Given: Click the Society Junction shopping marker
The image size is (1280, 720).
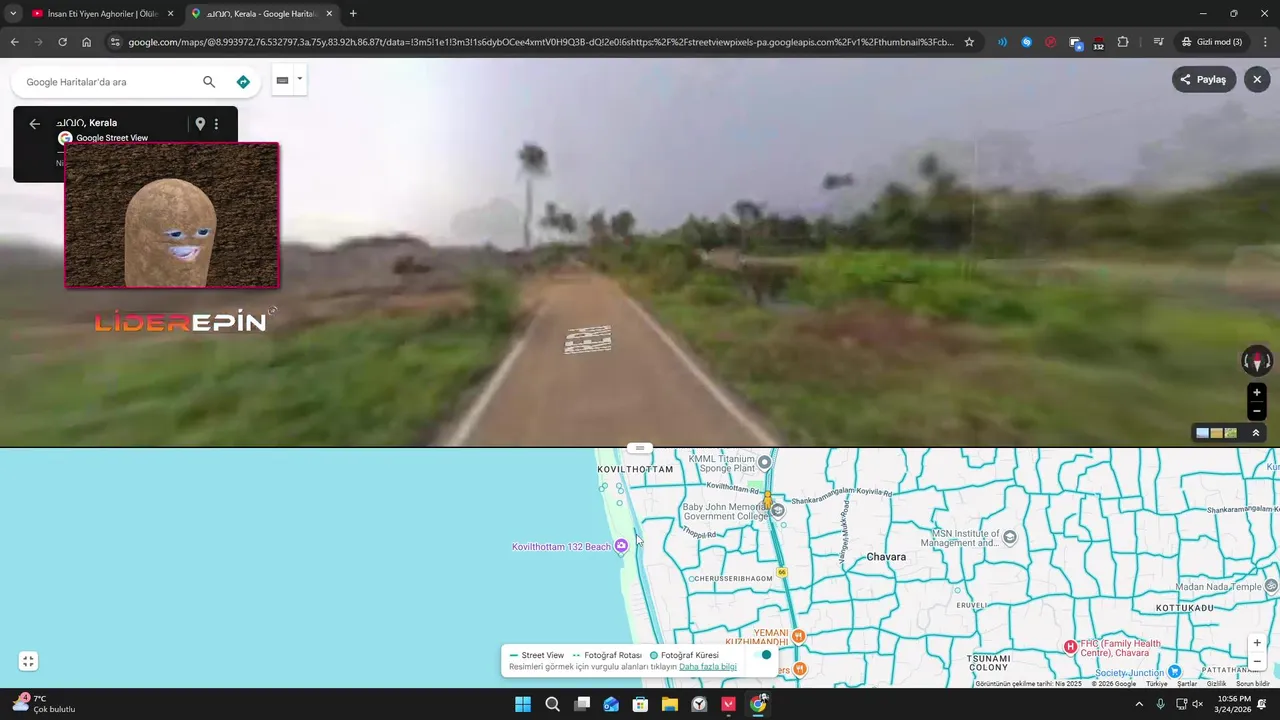Looking at the screenshot, I should coord(1175,672).
